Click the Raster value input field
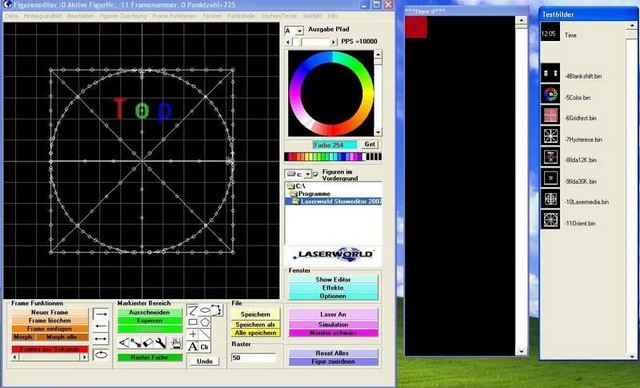The height and width of the screenshot is (388, 640). [253, 357]
